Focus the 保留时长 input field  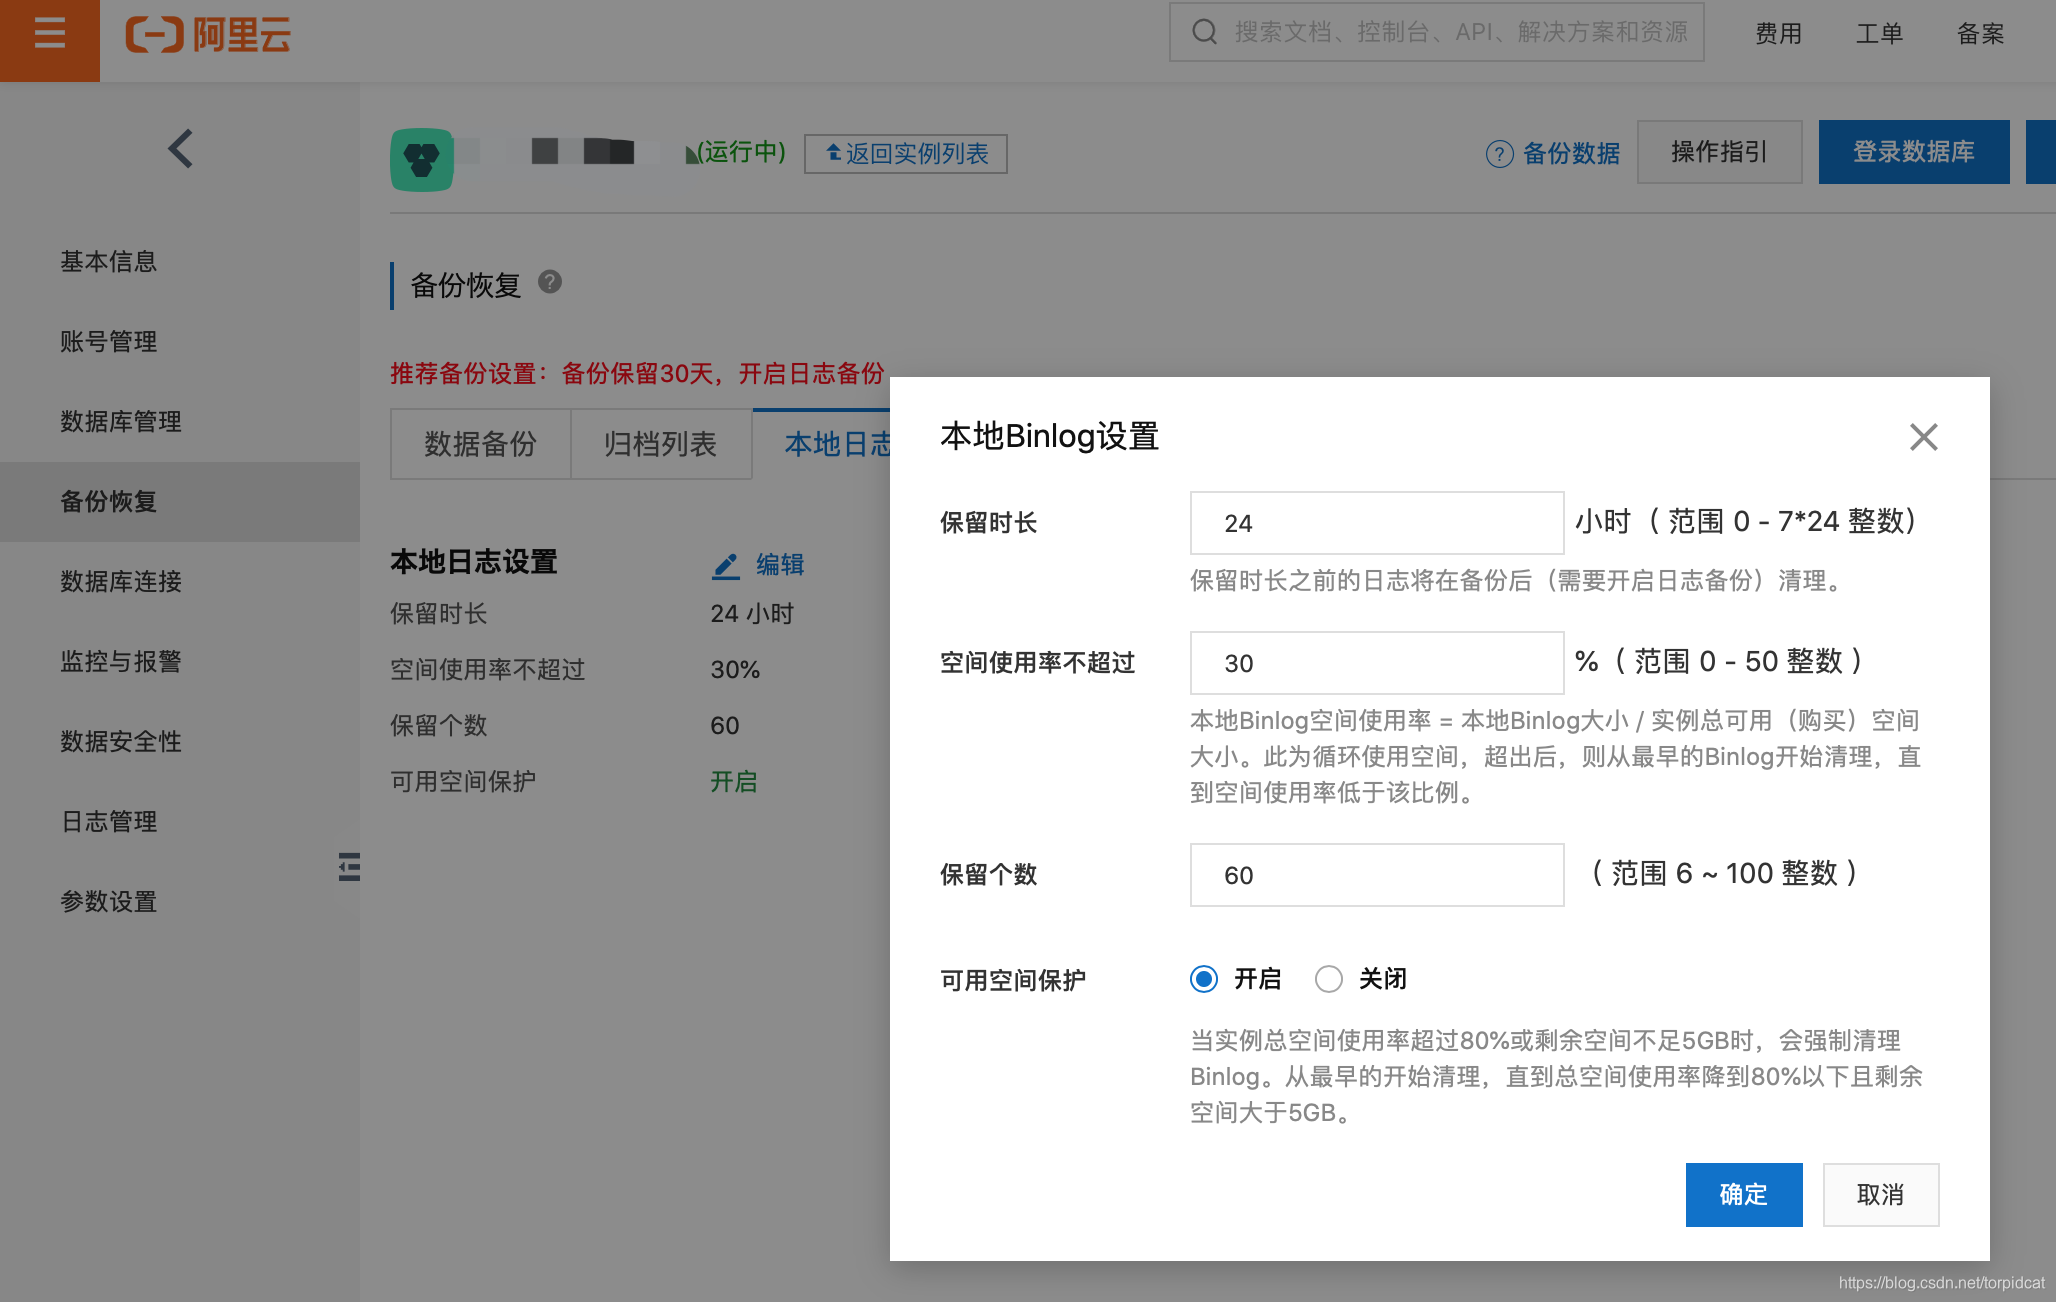pos(1376,523)
